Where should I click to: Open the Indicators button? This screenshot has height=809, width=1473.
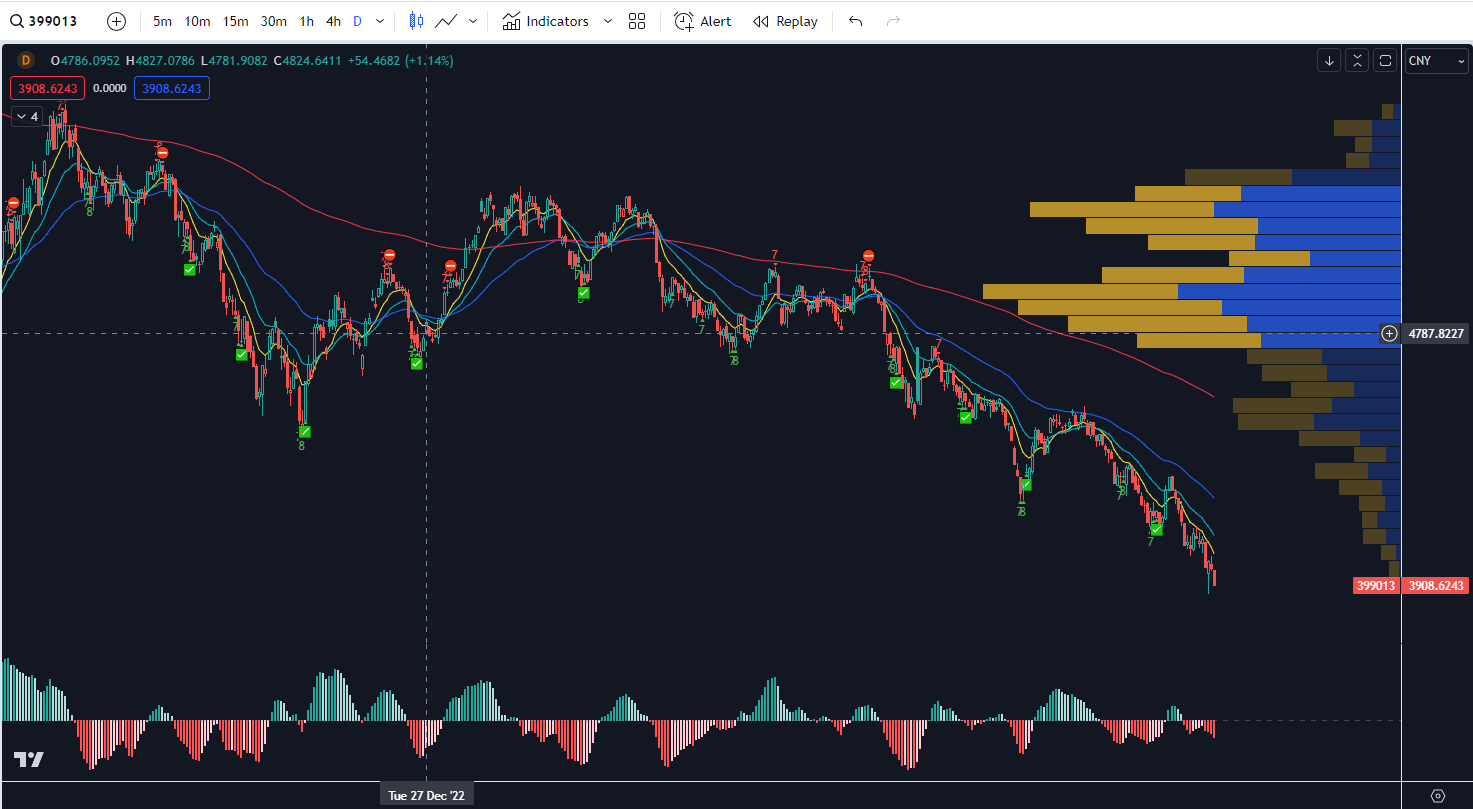546,21
